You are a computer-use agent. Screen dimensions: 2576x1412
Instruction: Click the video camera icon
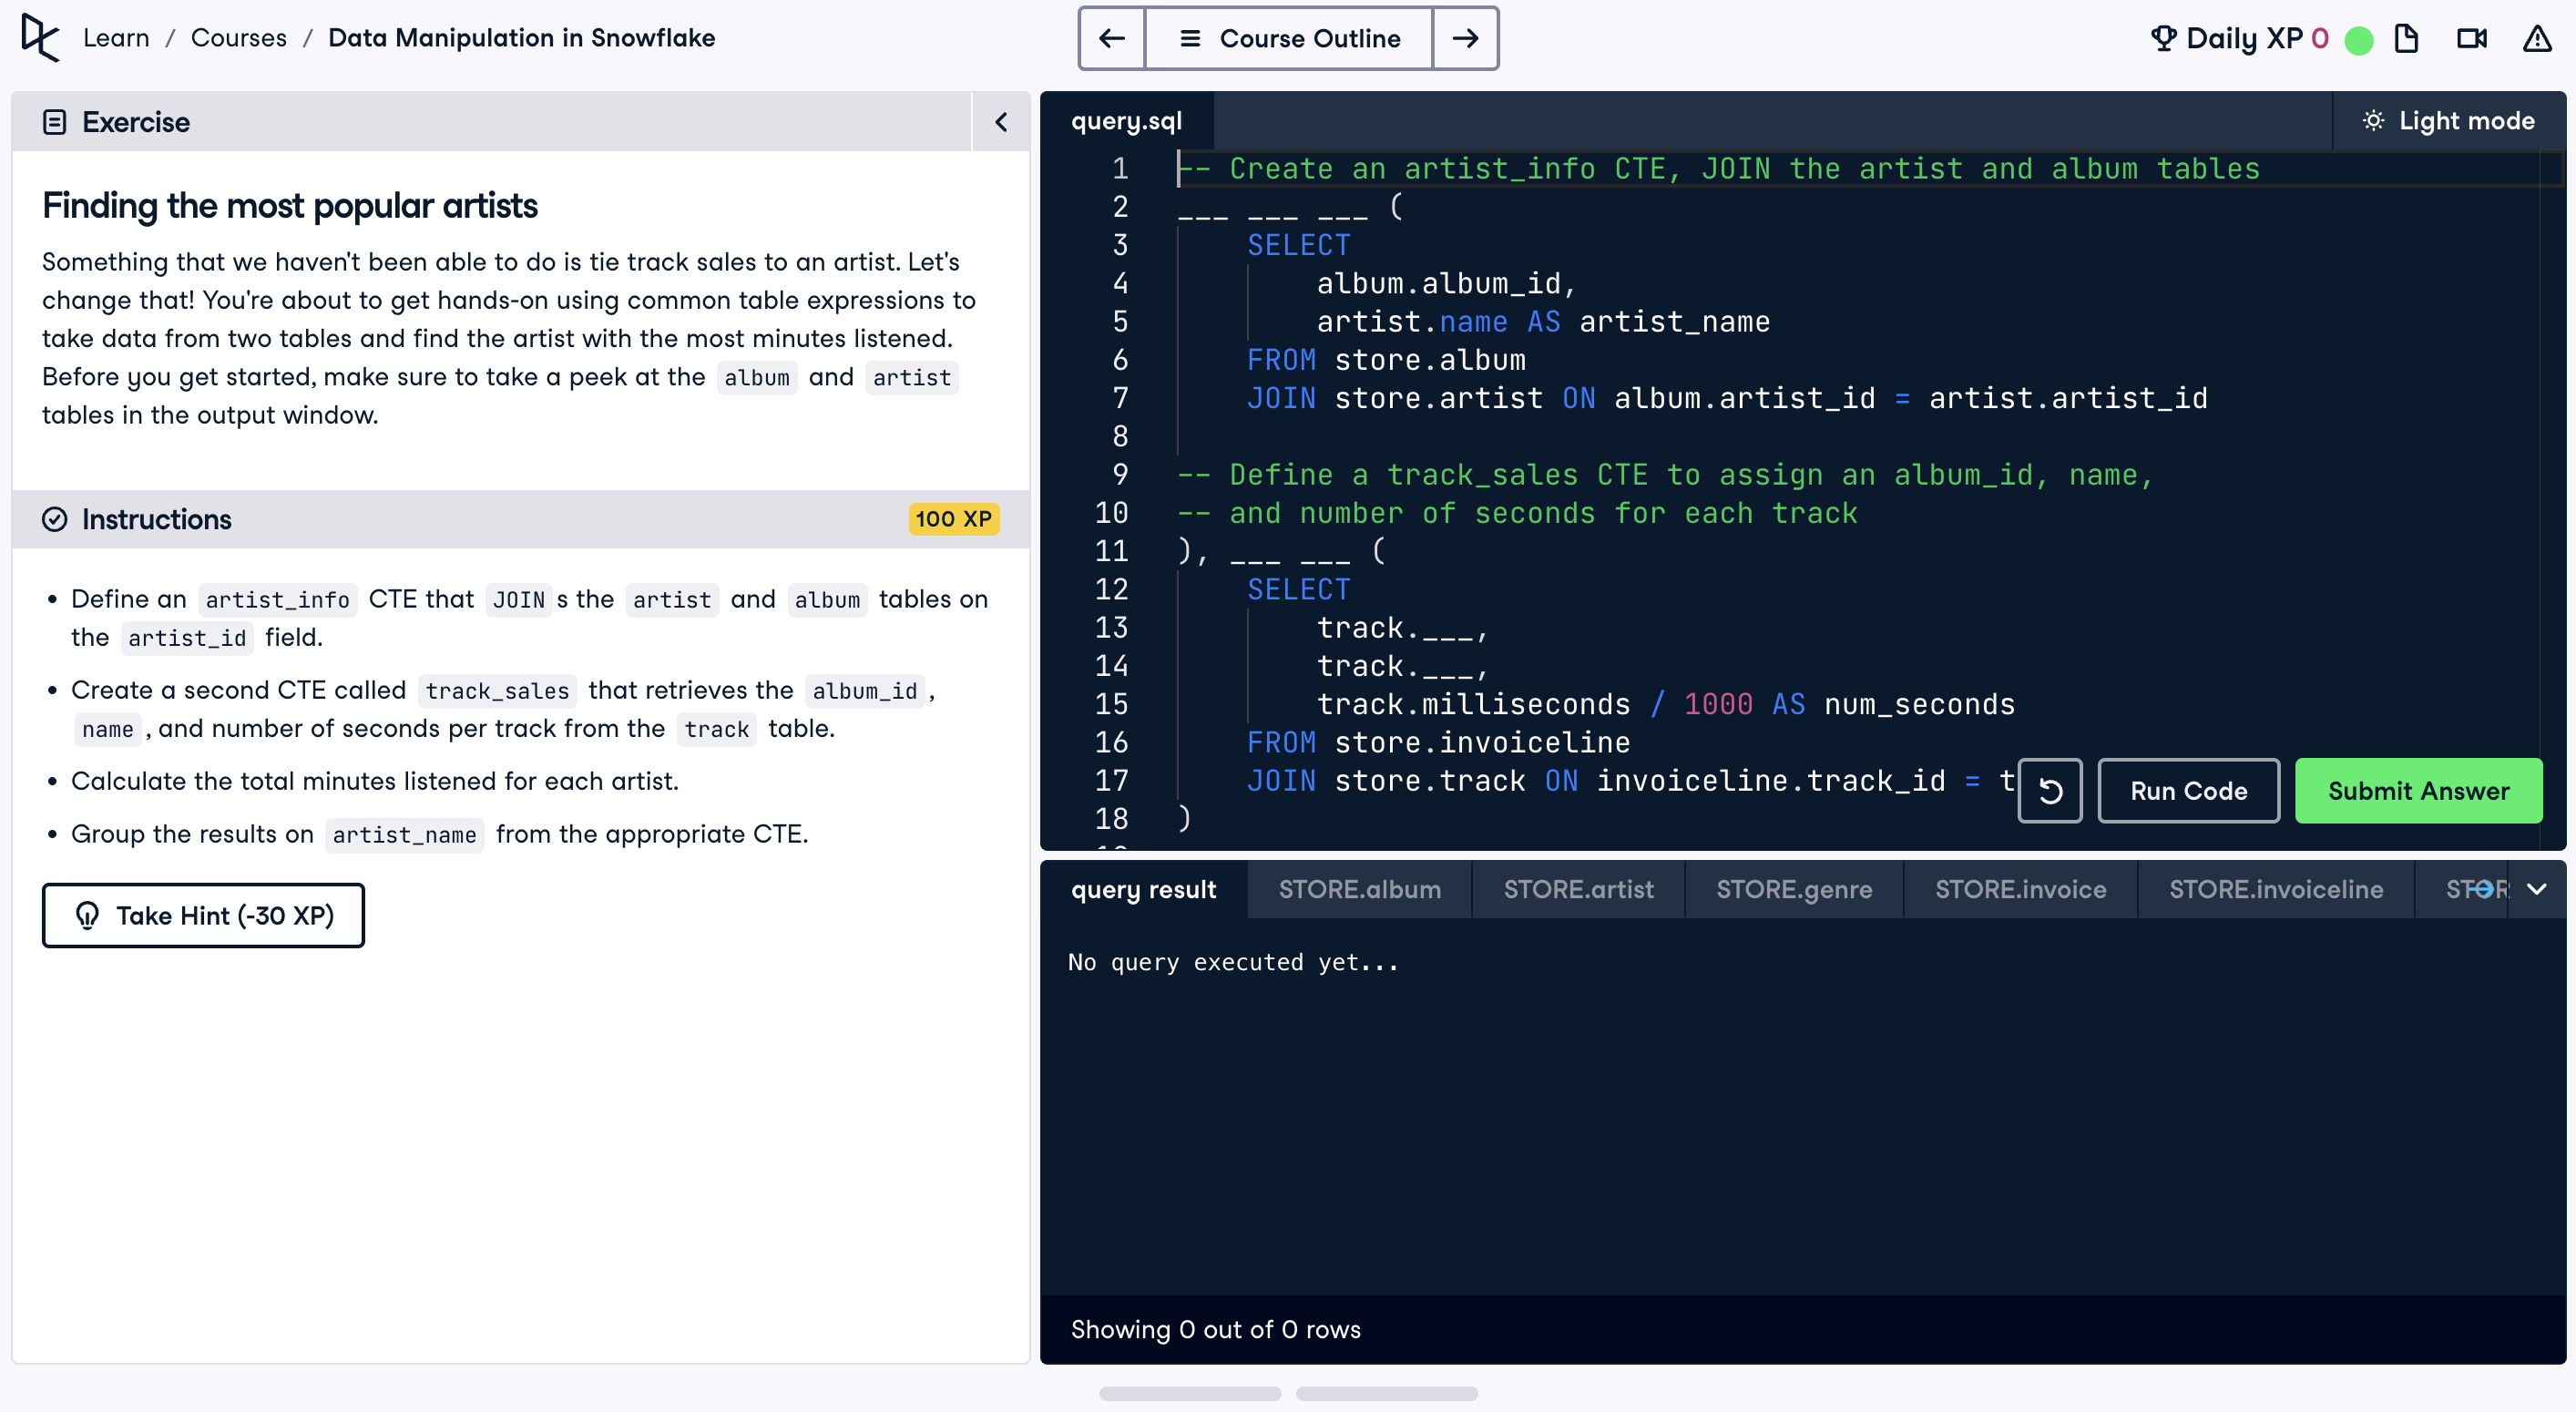pos(2472,38)
